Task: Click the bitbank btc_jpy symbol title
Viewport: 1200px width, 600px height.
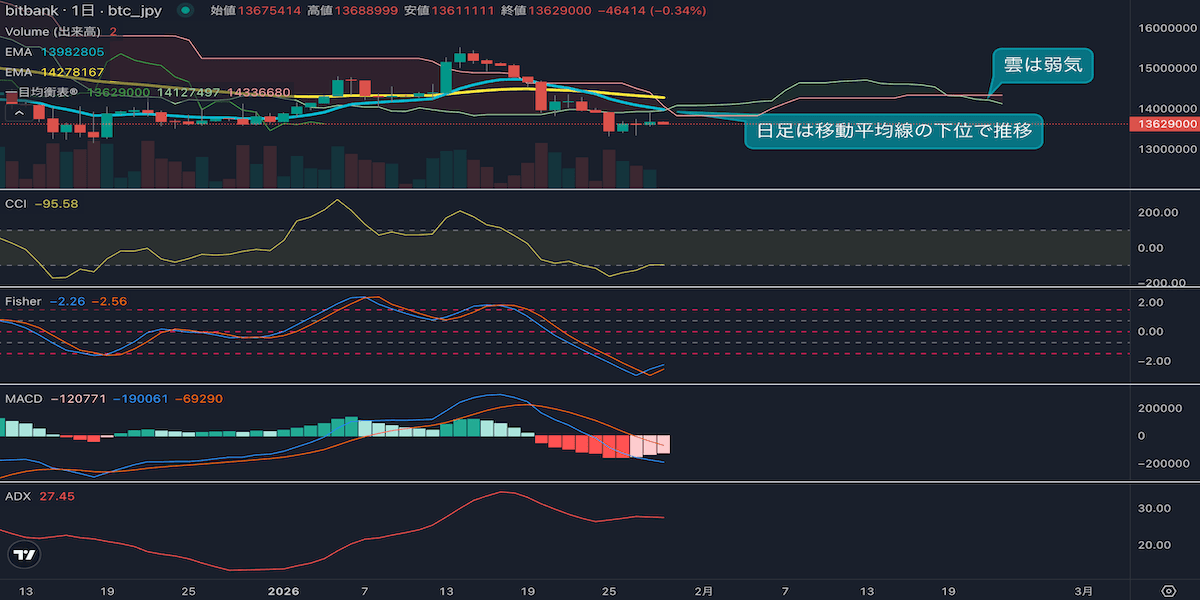Action: point(83,11)
